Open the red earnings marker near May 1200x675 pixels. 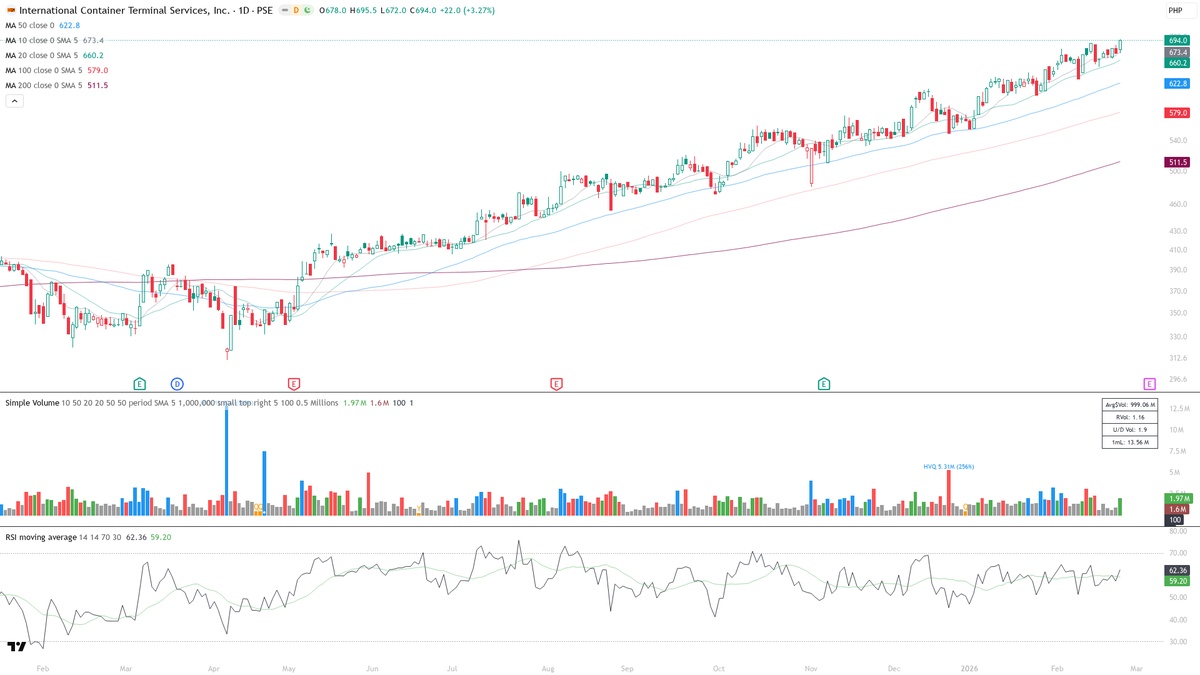pos(294,383)
